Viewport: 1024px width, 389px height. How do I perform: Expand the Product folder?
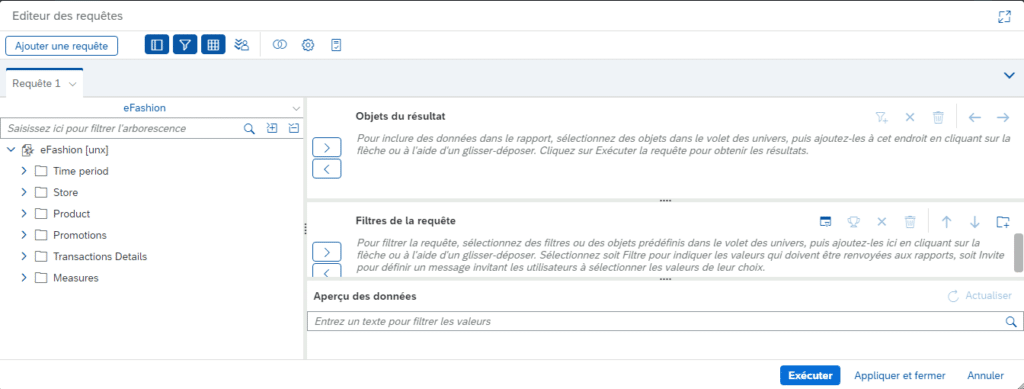coord(24,214)
